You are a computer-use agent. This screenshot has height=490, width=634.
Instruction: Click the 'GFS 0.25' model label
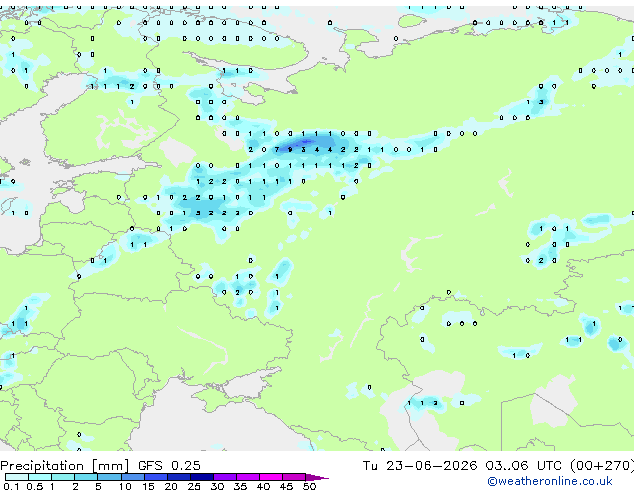pyautogui.click(x=169, y=466)
